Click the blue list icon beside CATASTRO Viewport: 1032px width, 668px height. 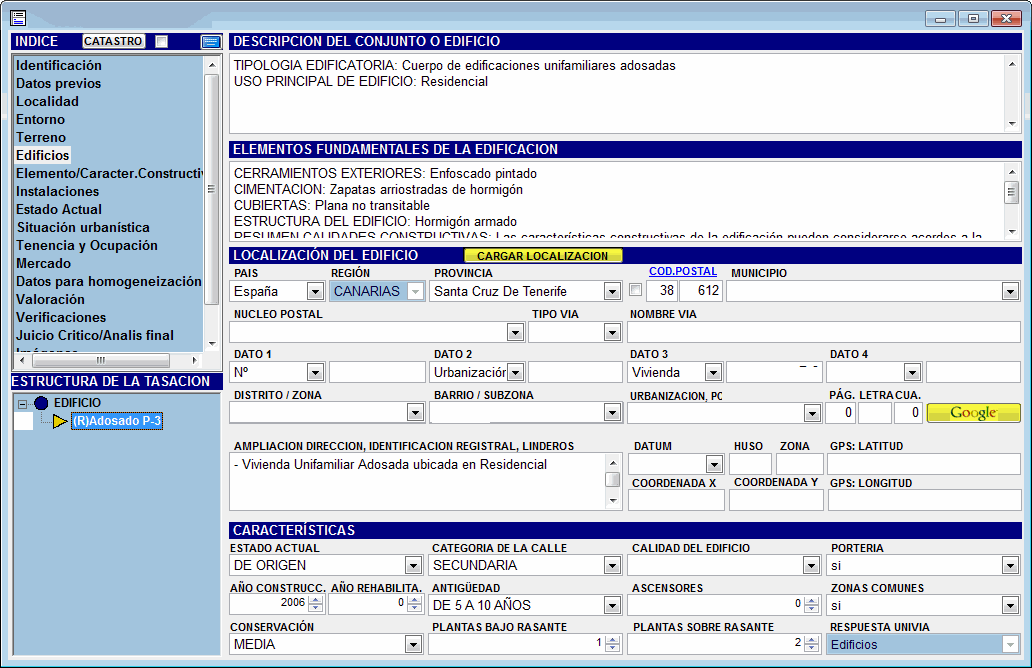click(211, 42)
